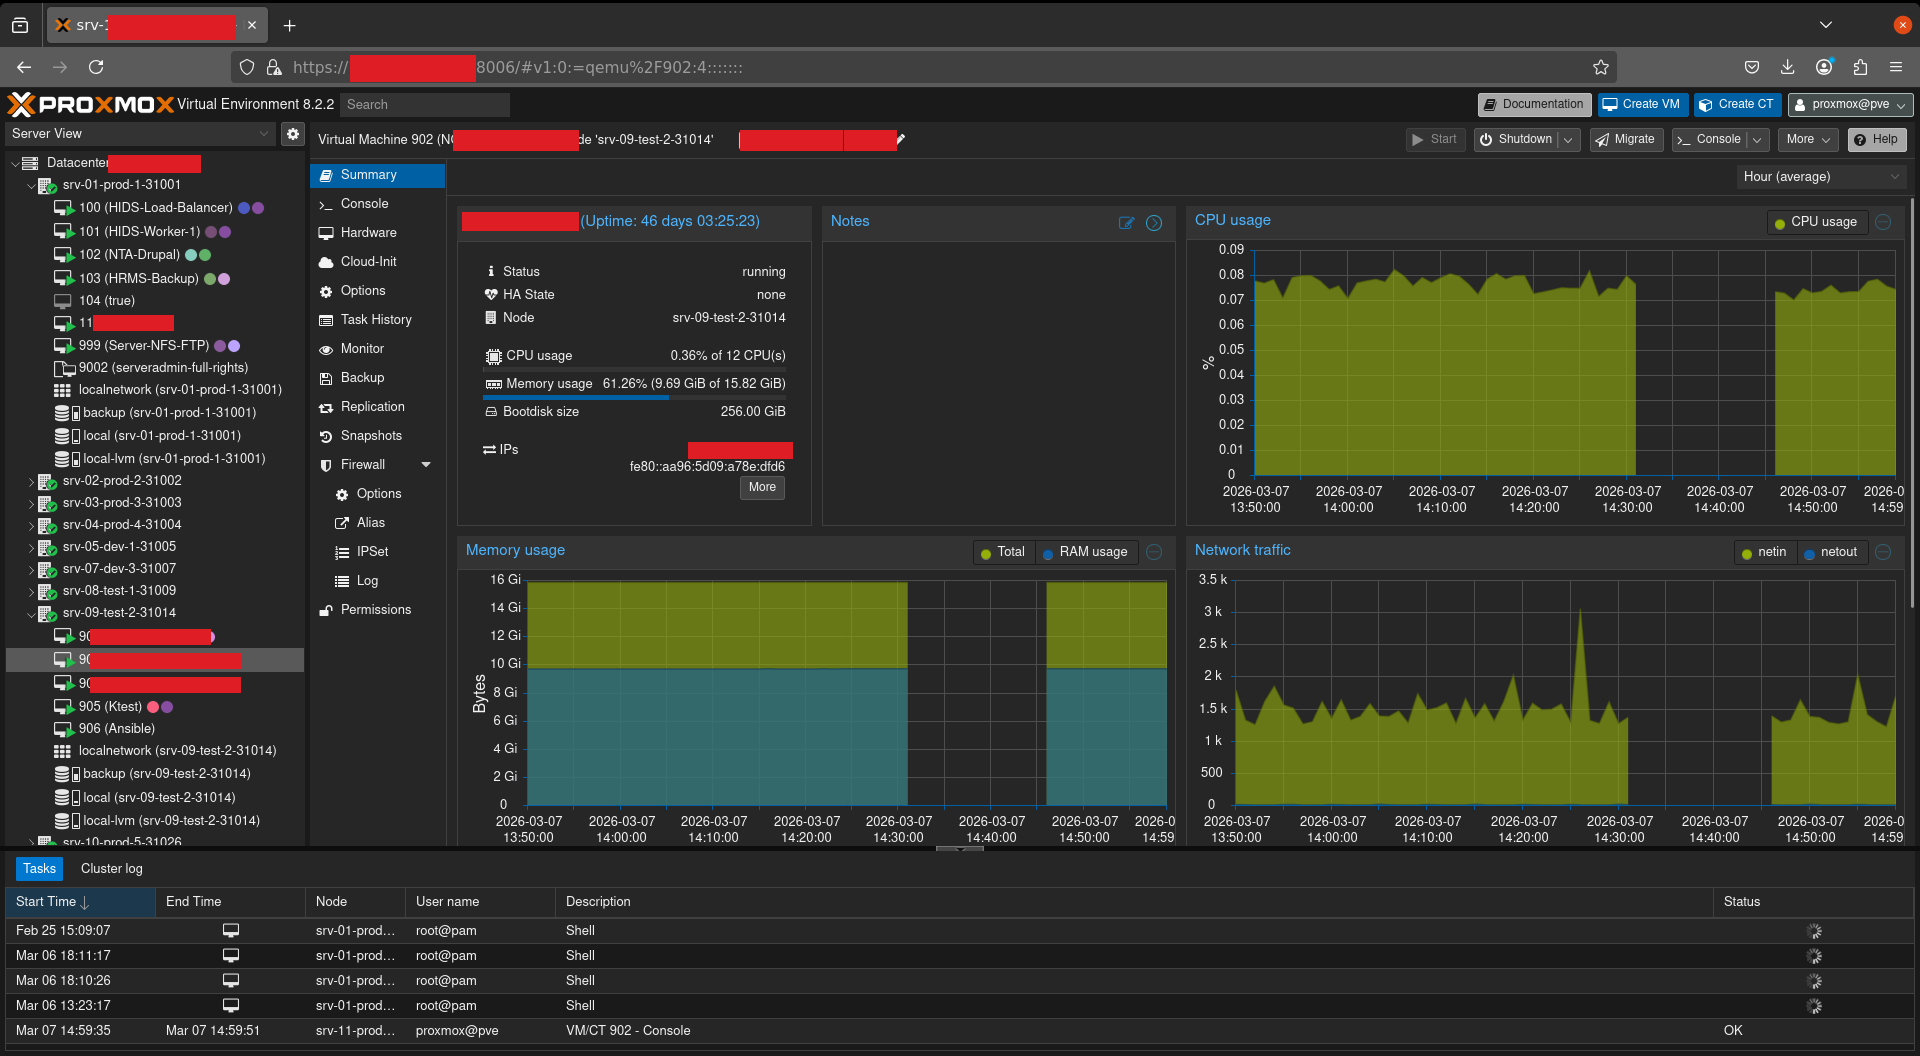Open the Hardware section

click(x=378, y=233)
